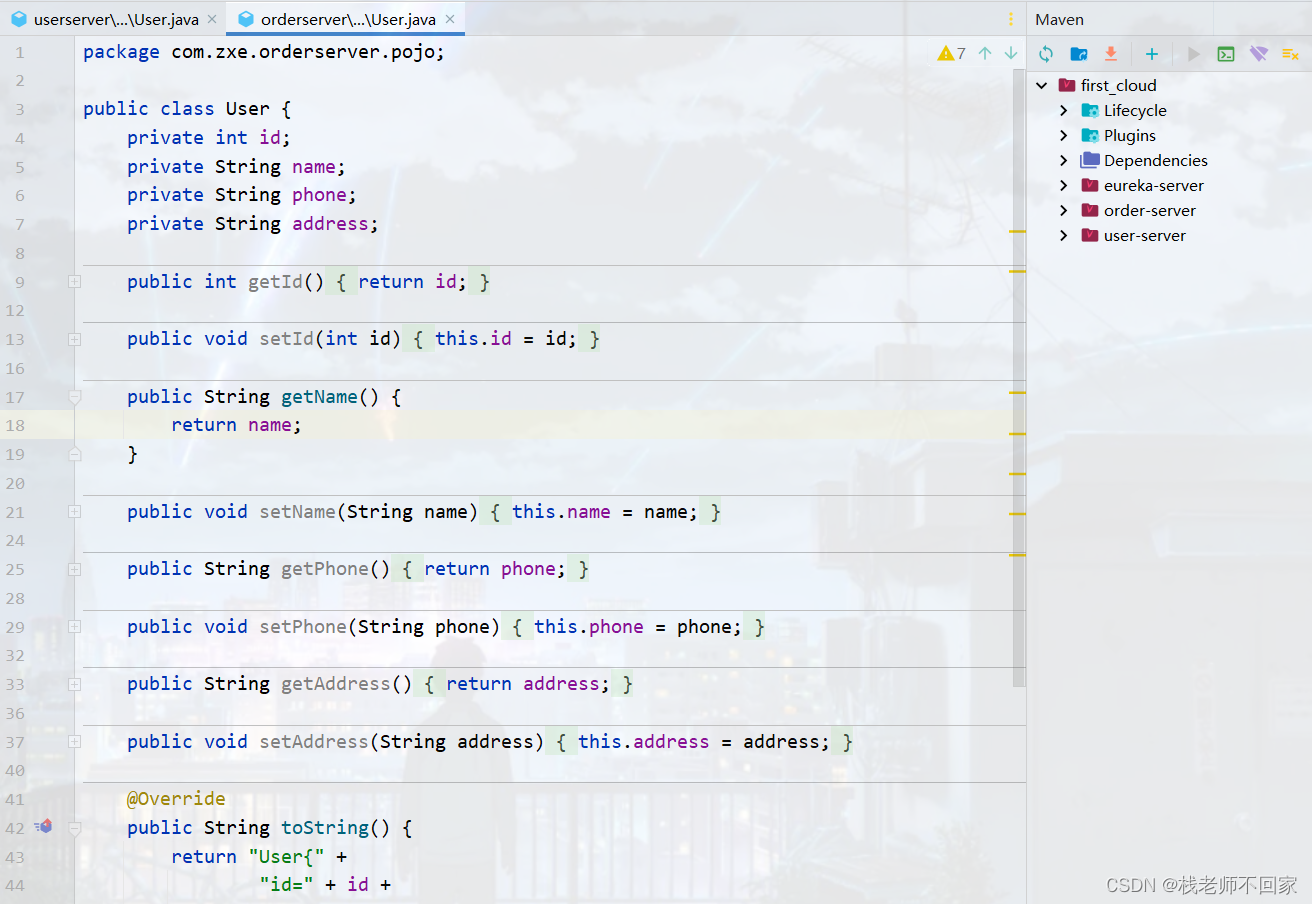Collapse getName method at line 17
Screen dimensions: 1312x904
tap(74, 397)
